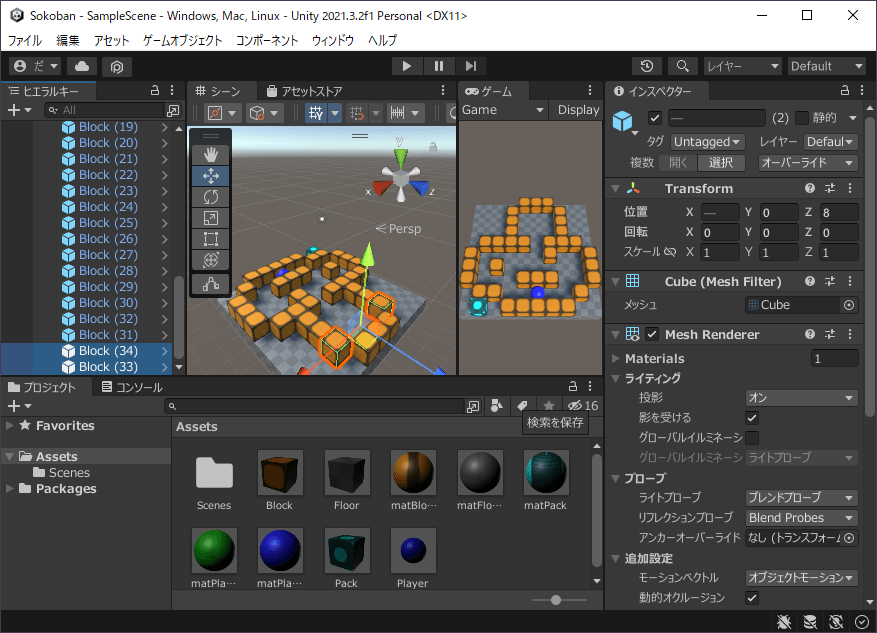Select the Hand view tool
The height and width of the screenshot is (633, 877).
[x=211, y=155]
